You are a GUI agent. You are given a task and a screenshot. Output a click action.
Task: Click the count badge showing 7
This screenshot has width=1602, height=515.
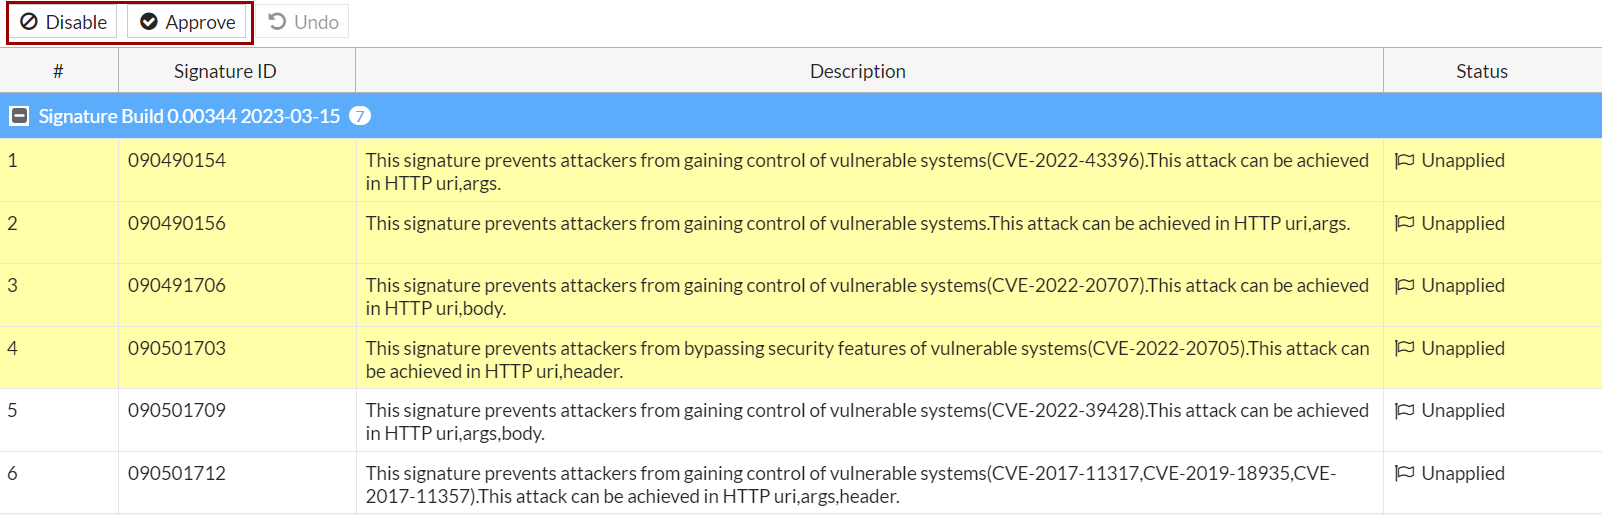point(360,116)
